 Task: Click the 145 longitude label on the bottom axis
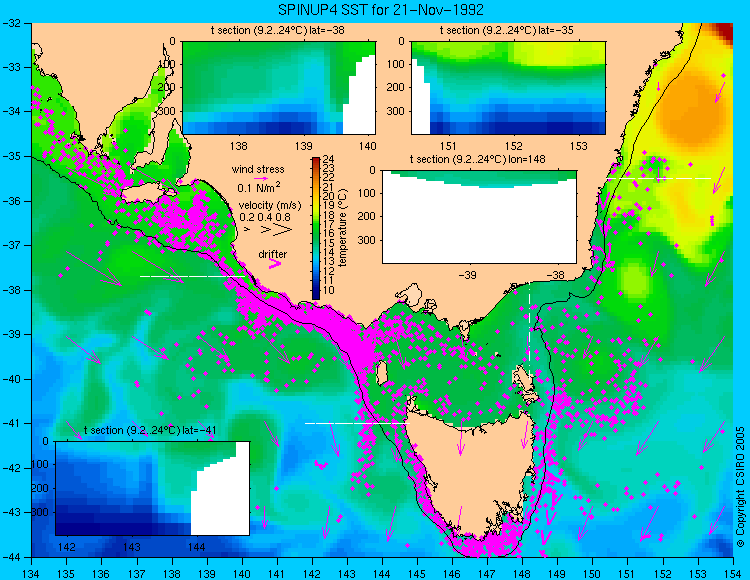click(417, 574)
